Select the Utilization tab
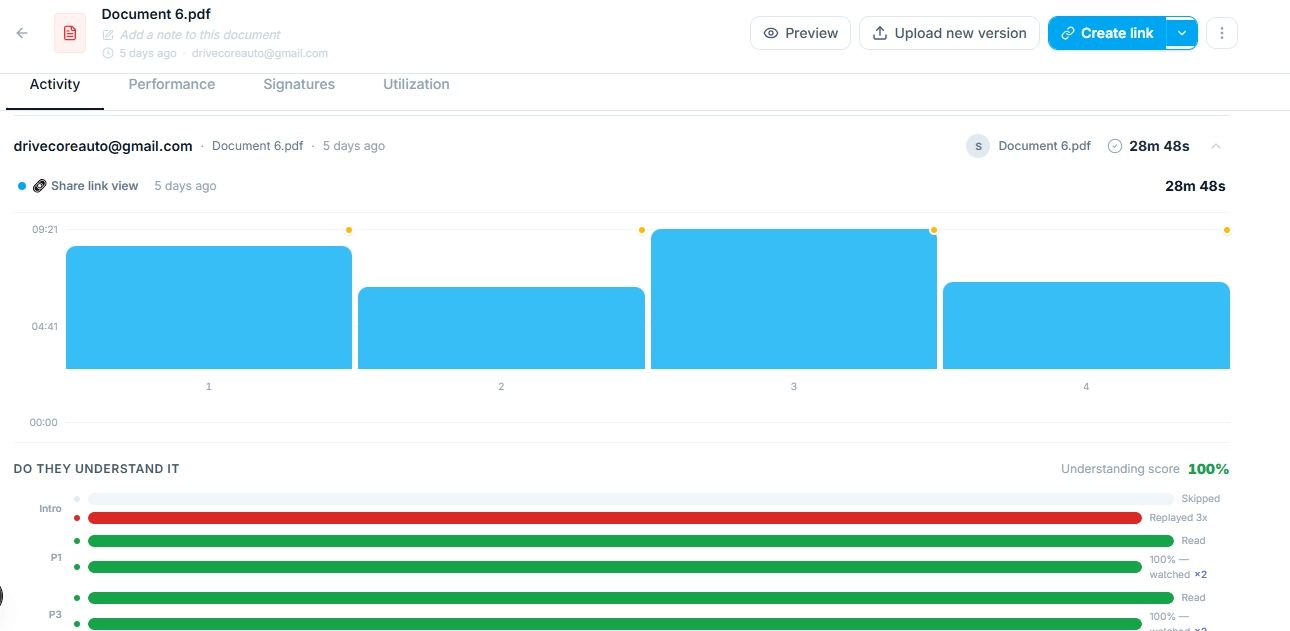Image resolution: width=1290 pixels, height=631 pixels. tap(416, 84)
